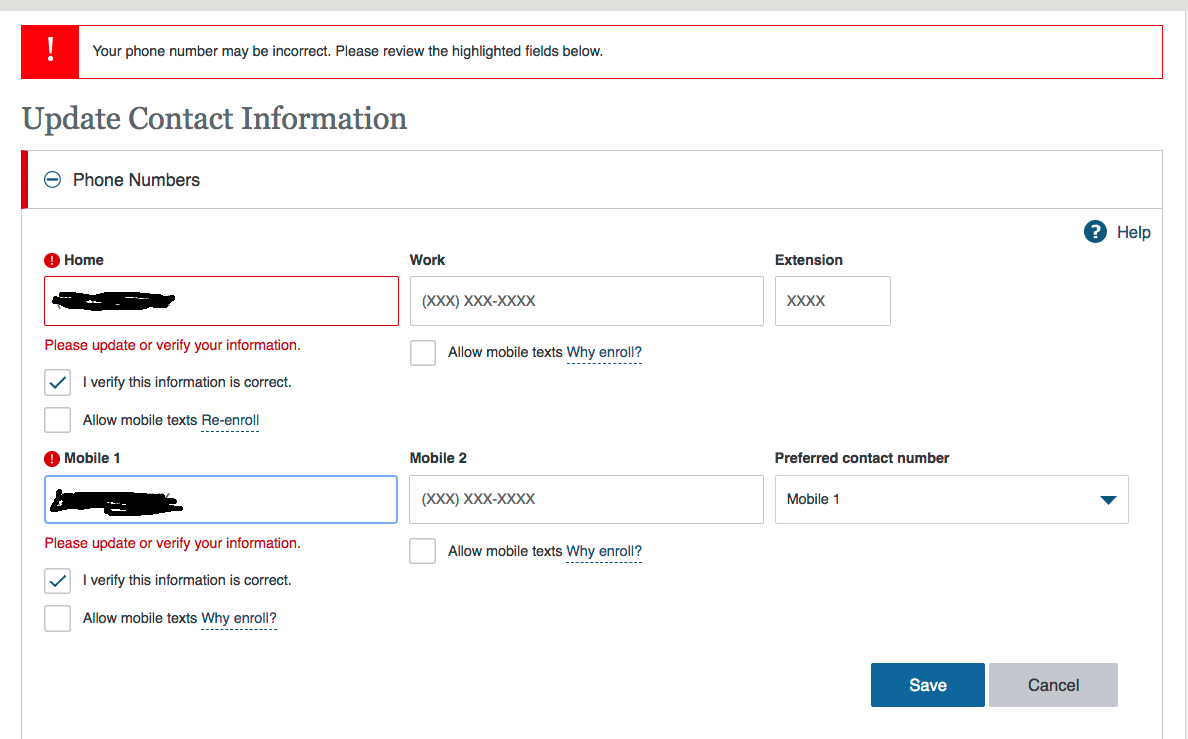Click the 'Your phone number may be incorrect' message
This screenshot has height=739, width=1188.
348,52
